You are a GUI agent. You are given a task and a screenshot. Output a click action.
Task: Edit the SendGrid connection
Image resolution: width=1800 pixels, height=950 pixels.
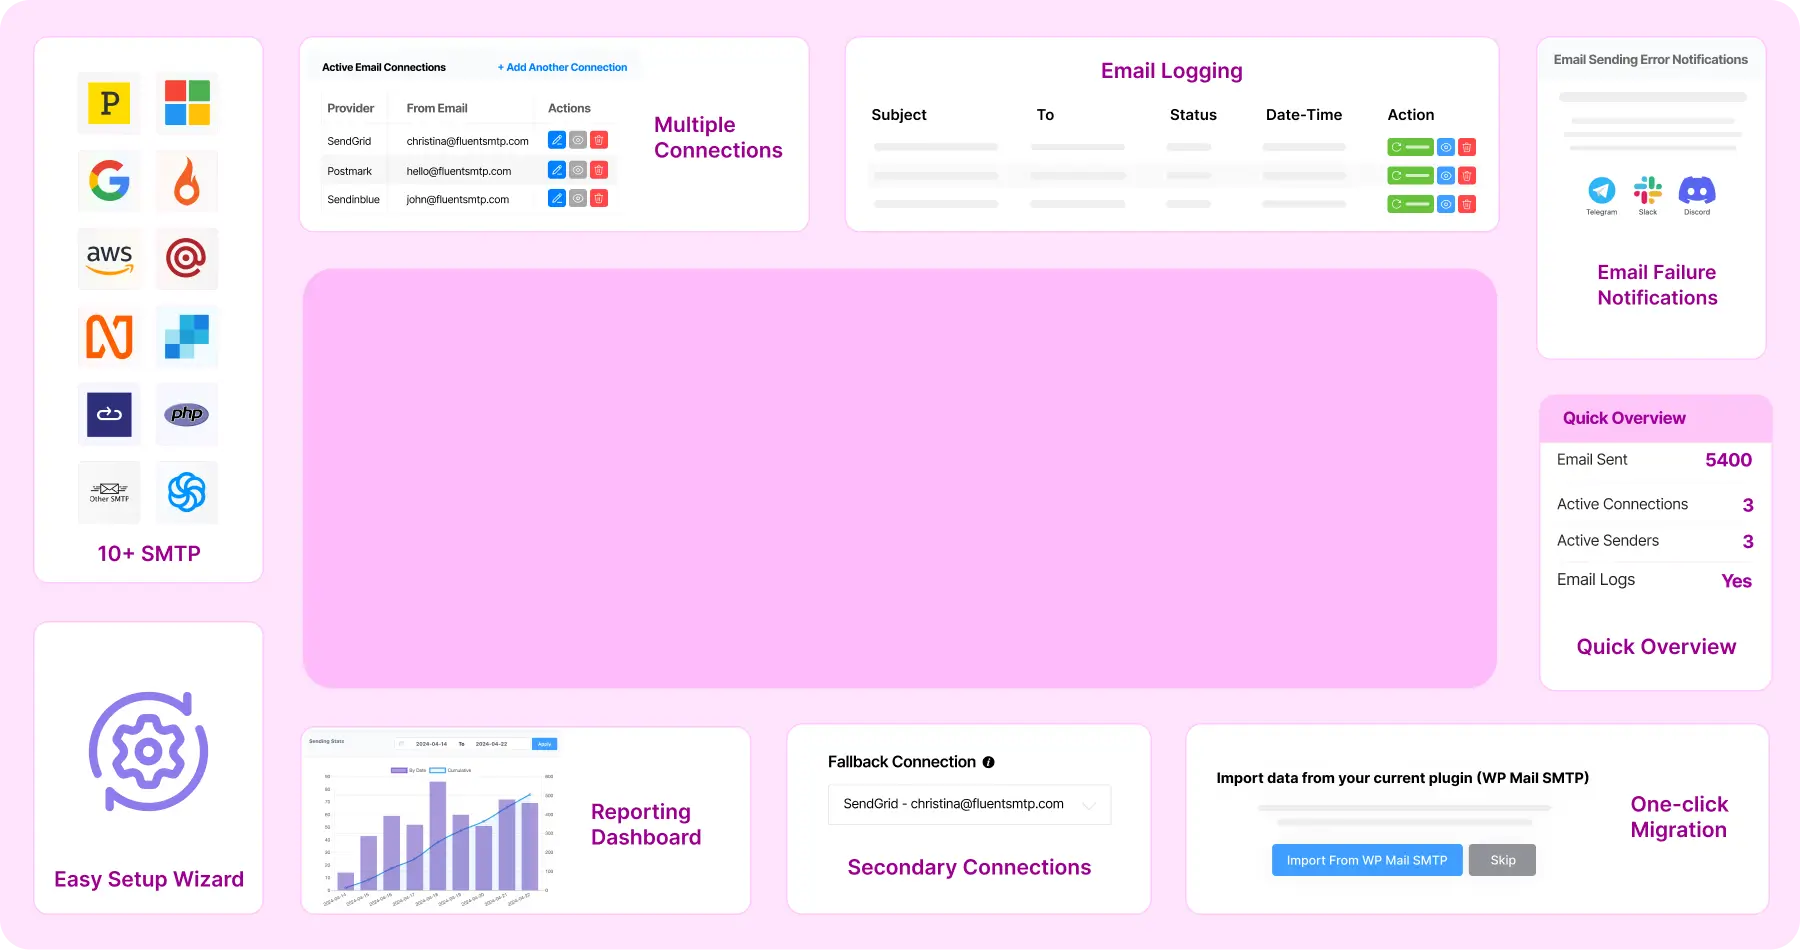(557, 140)
